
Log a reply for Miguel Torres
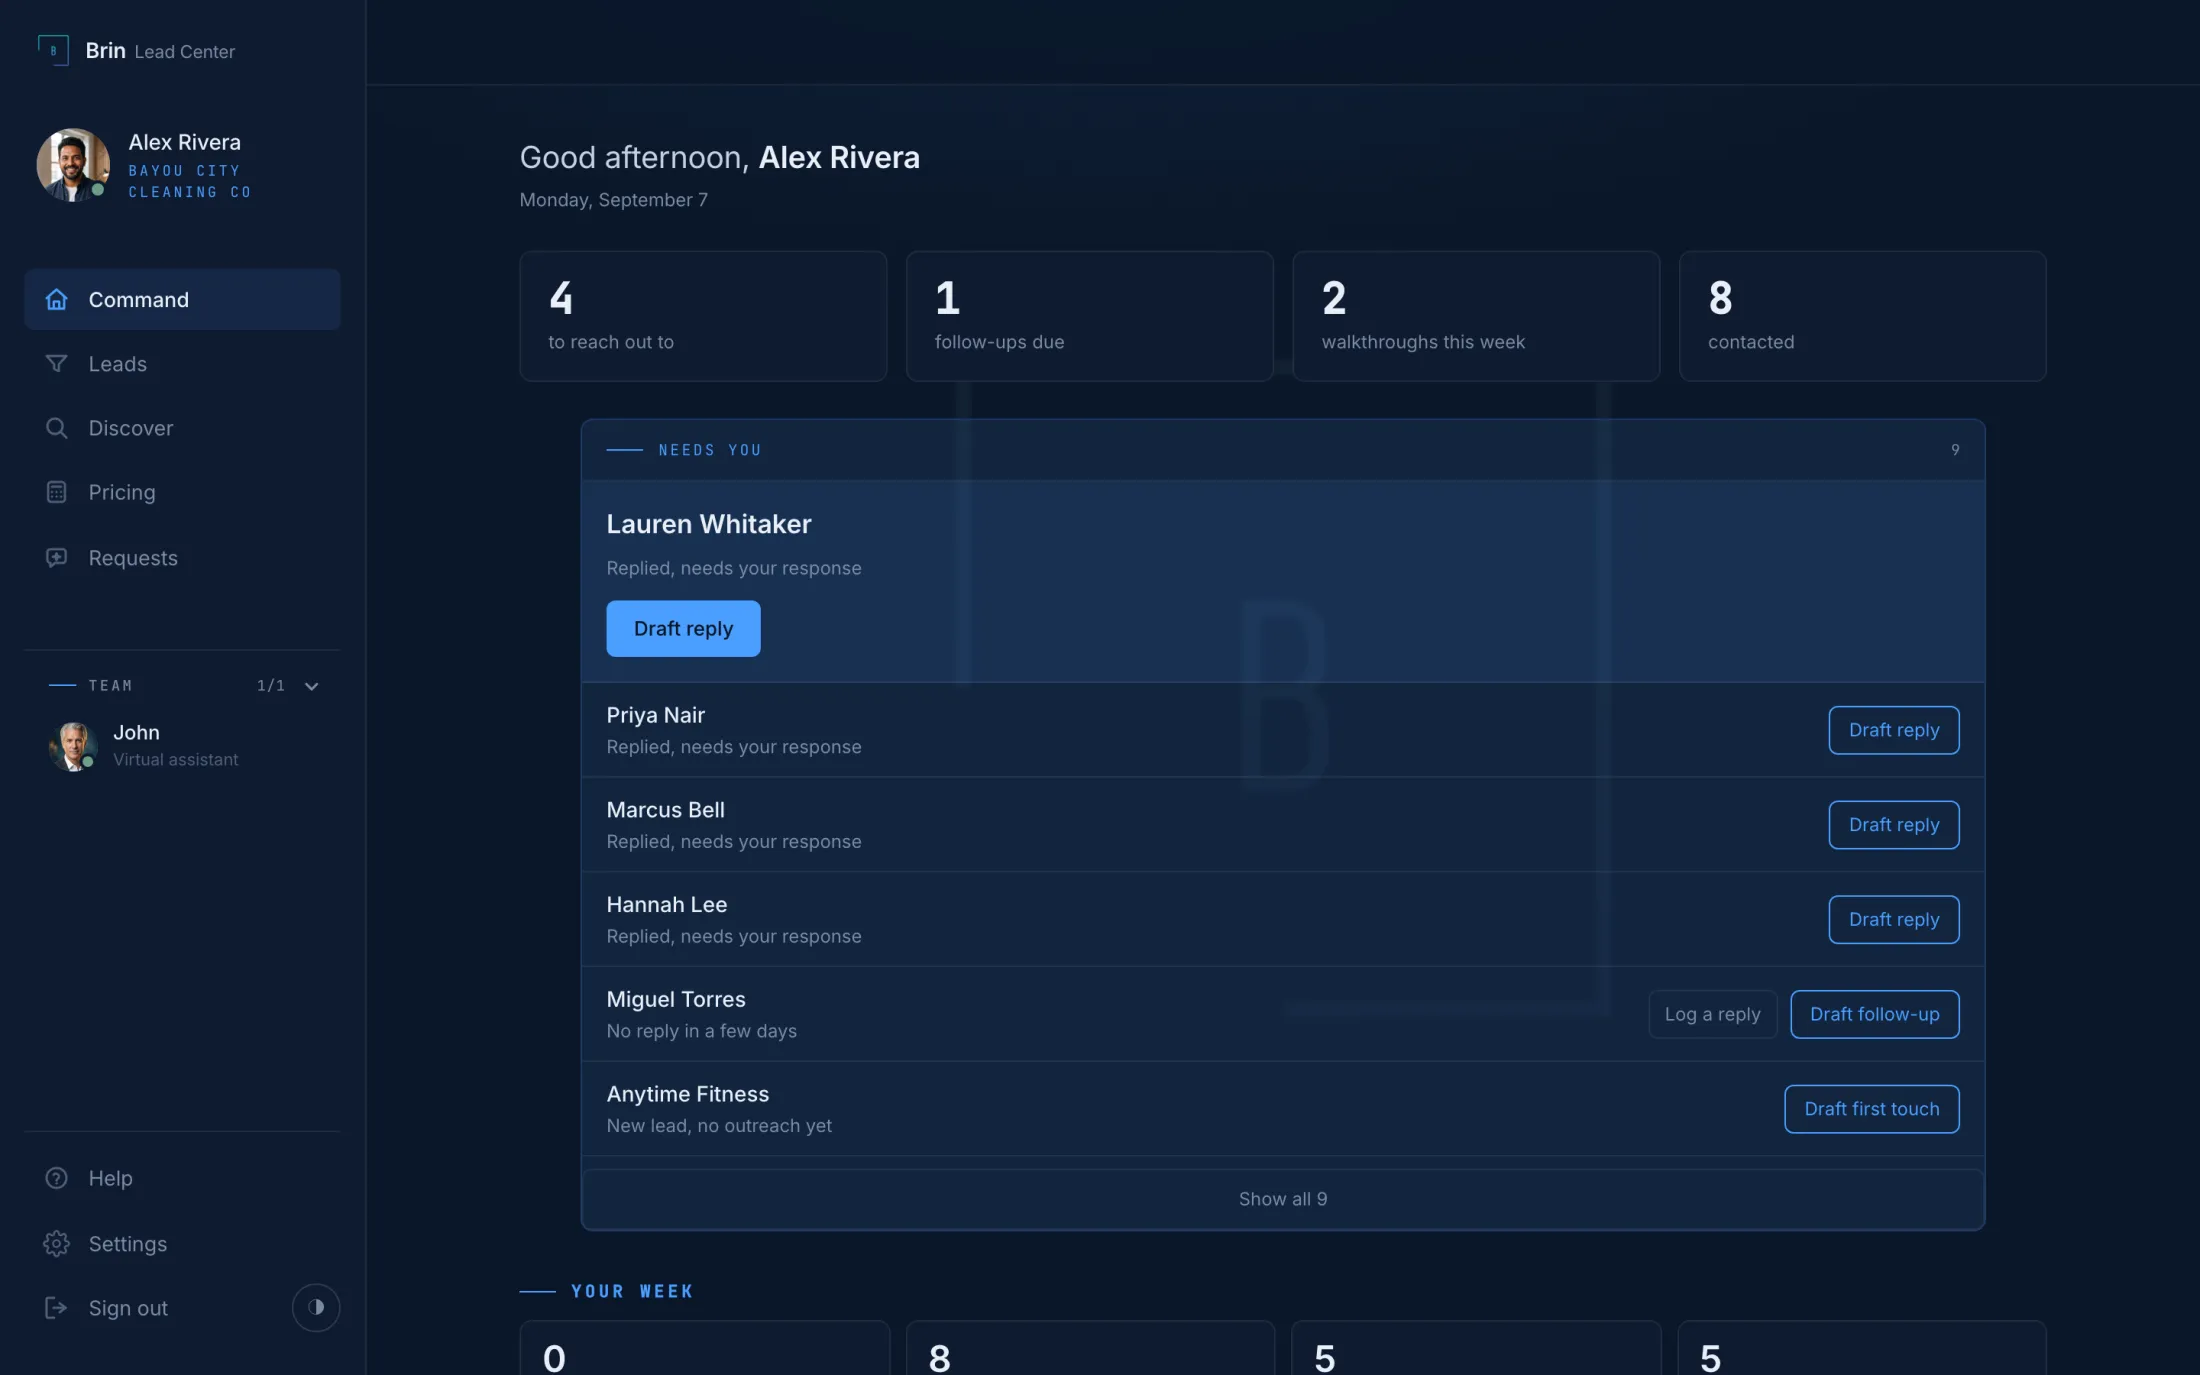1712,1014
